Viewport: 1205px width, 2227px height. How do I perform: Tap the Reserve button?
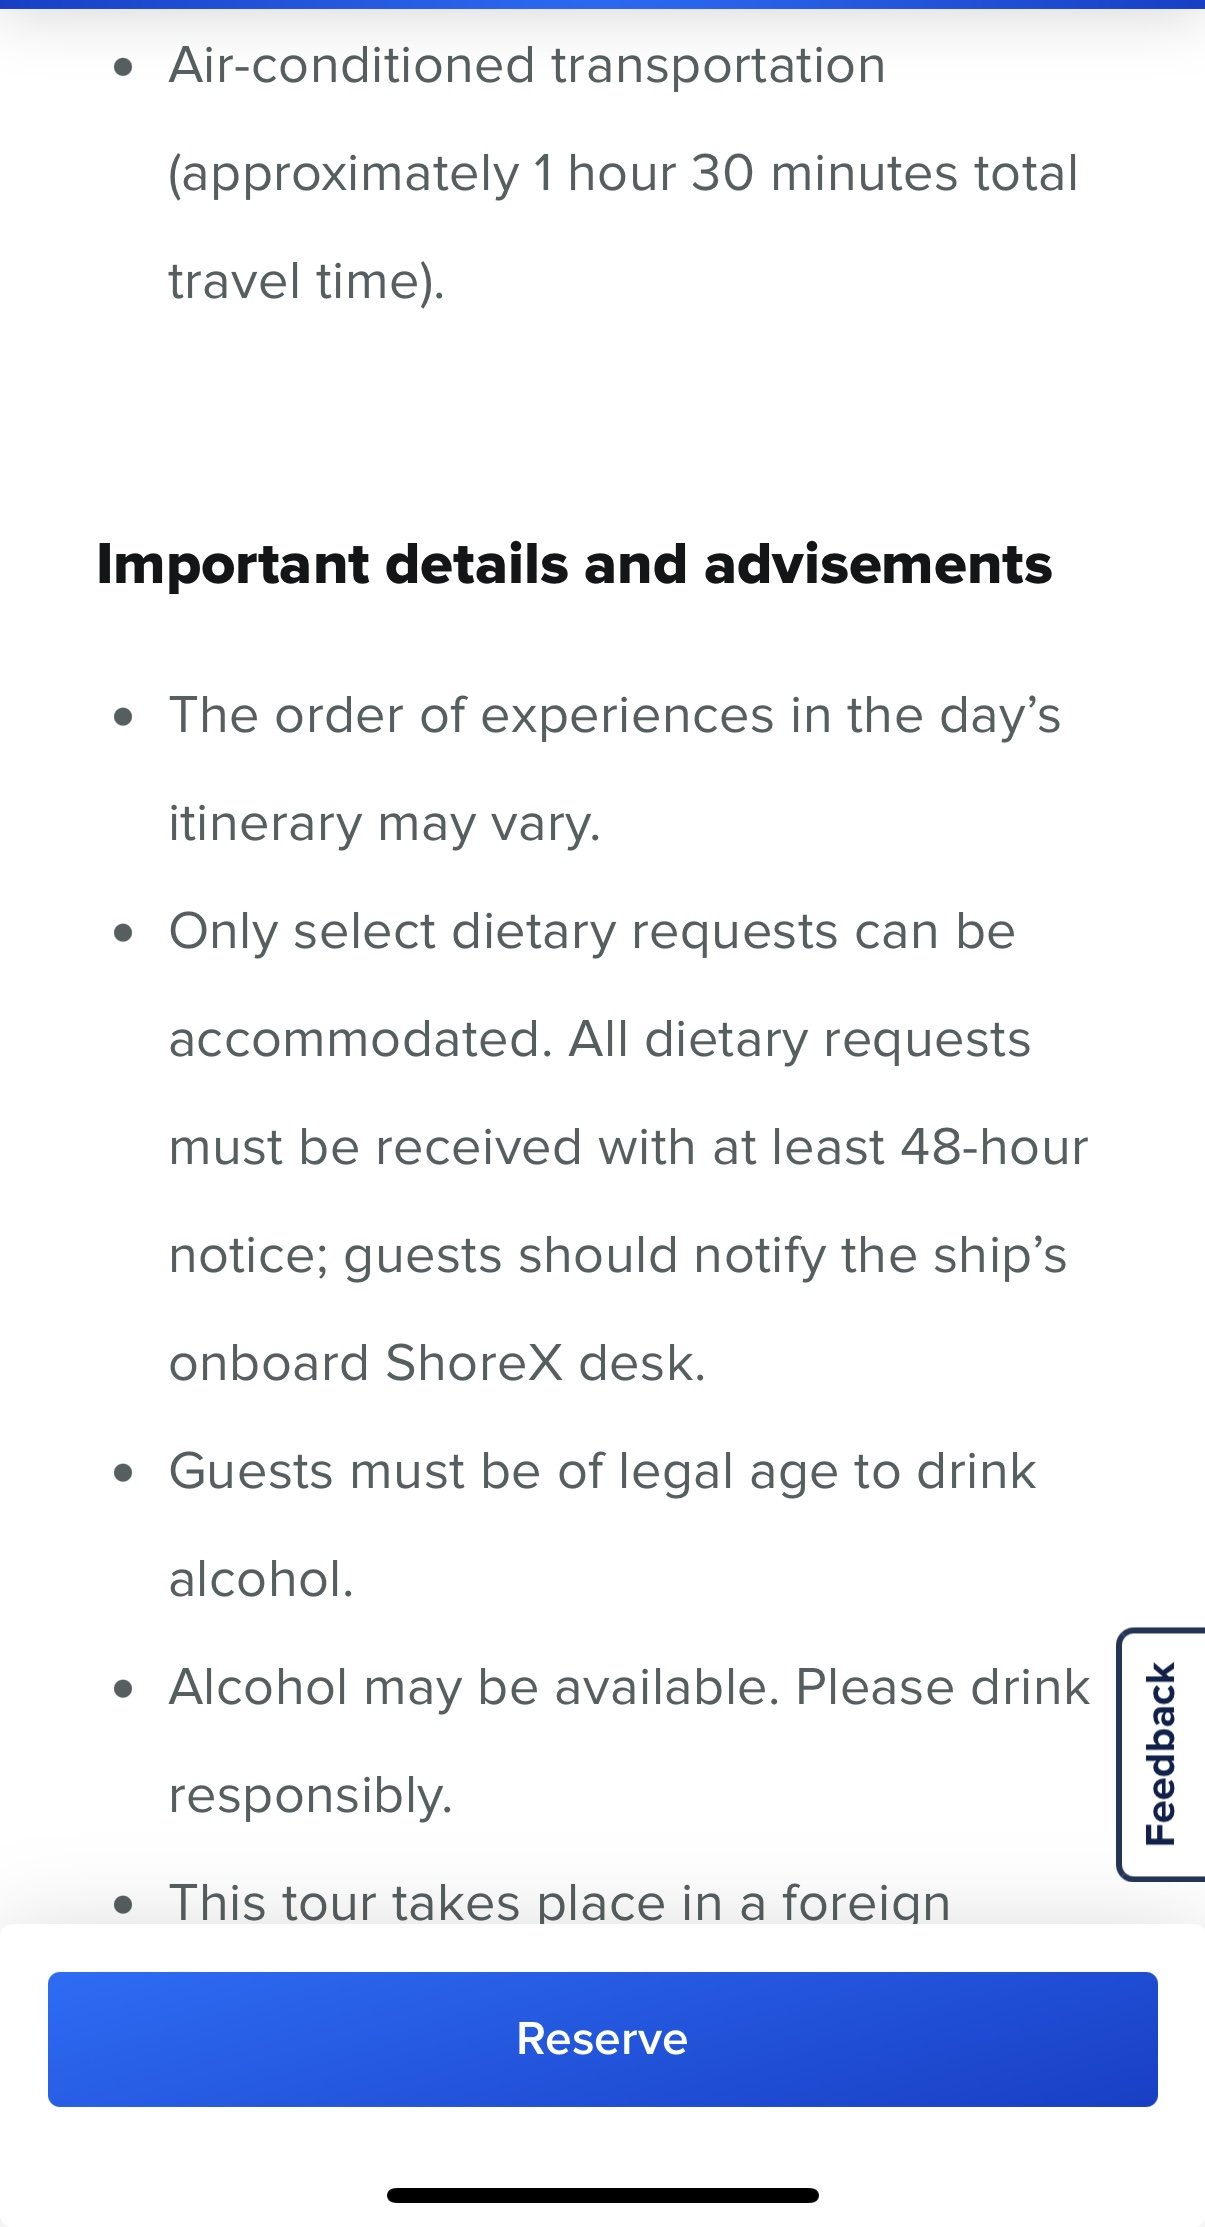[602, 2039]
